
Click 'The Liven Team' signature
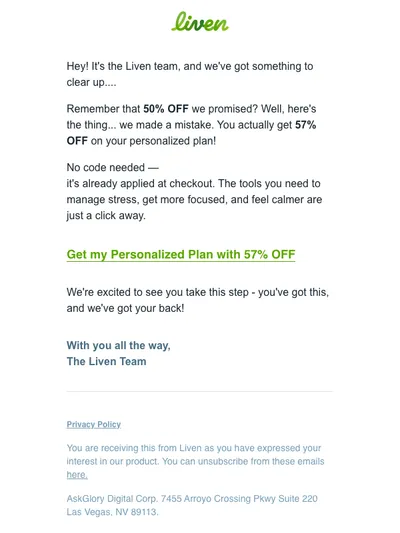tap(106, 361)
